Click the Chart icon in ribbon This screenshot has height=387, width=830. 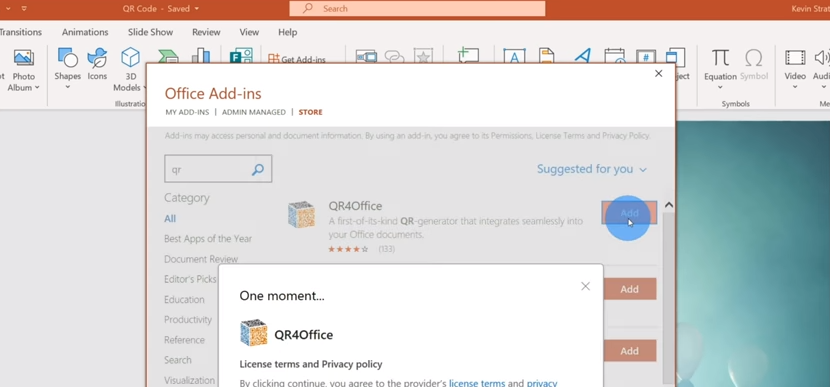[201, 56]
